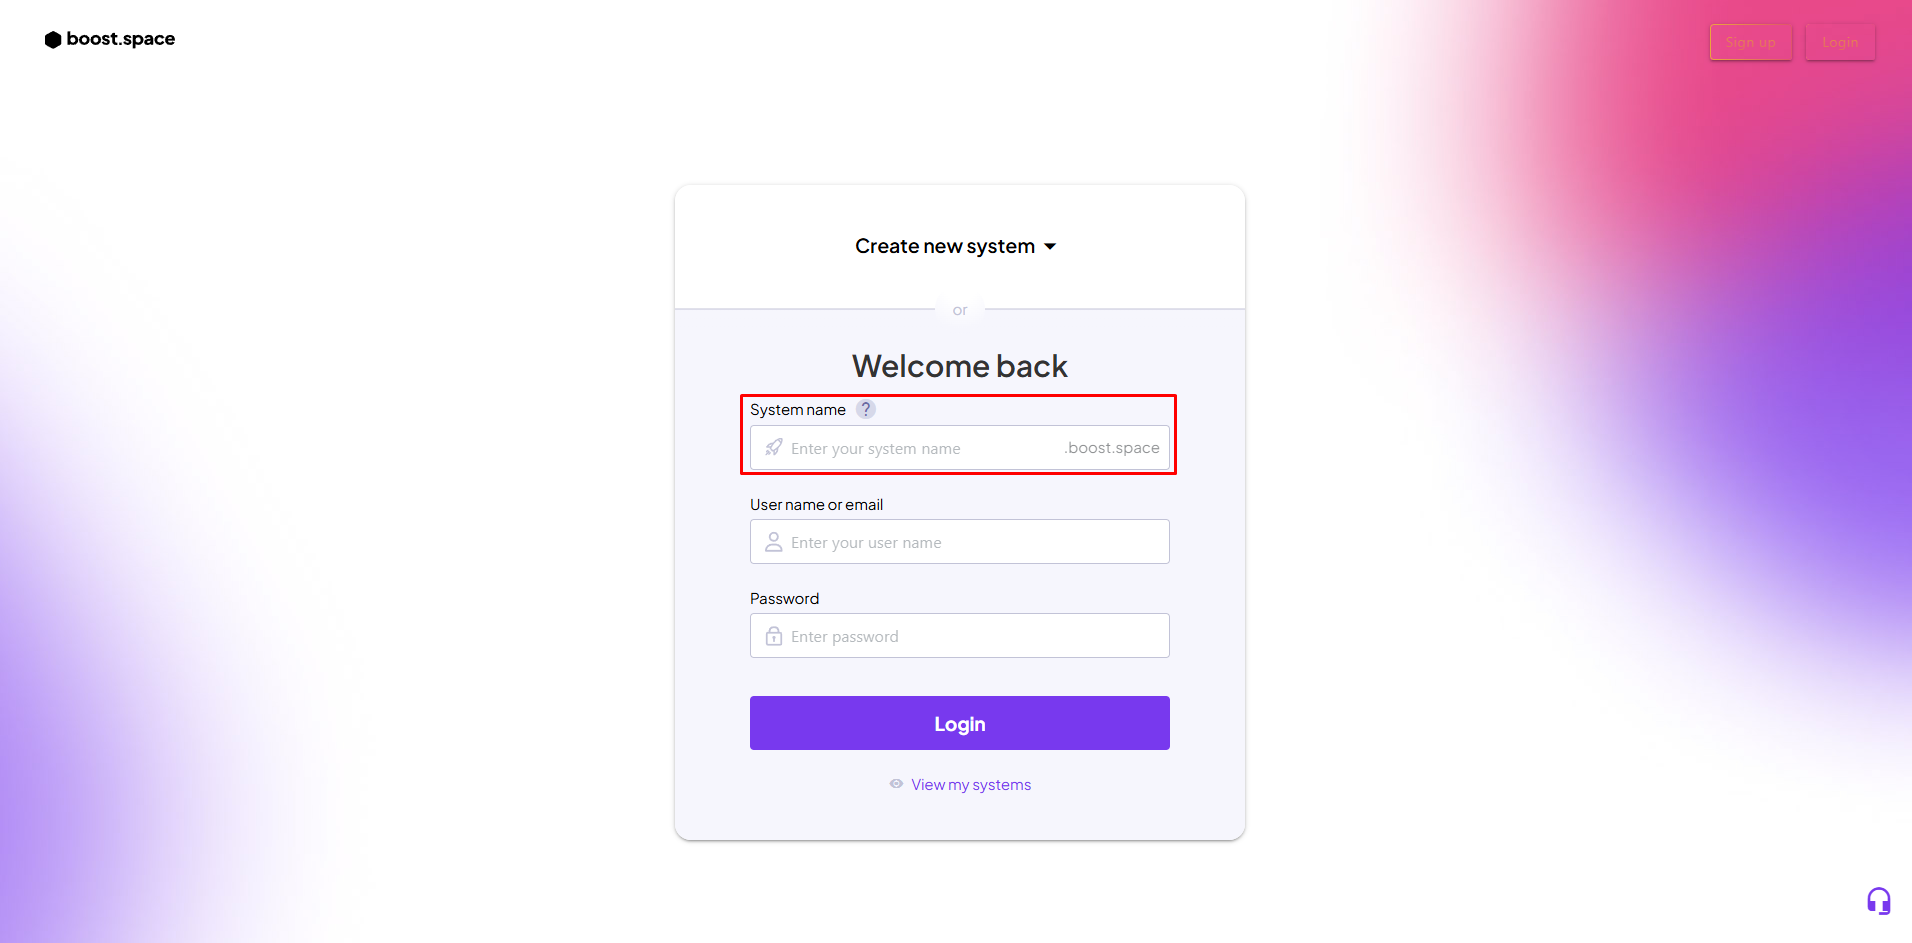This screenshot has width=1912, height=943.
Task: Click the caret arrow next to Create new system
Action: coord(1050,247)
